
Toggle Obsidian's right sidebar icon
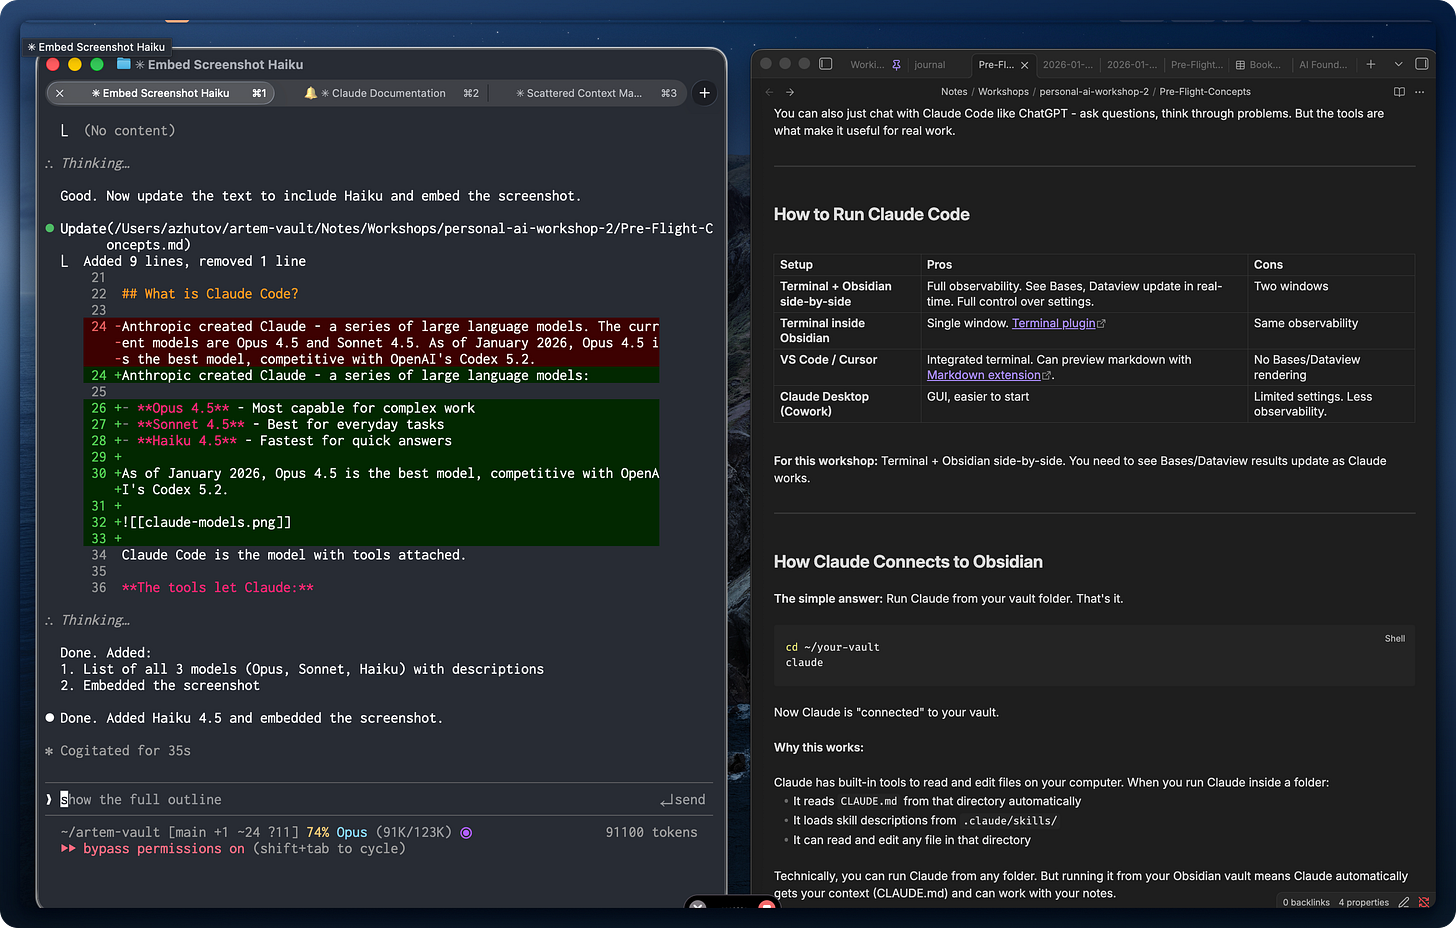point(1422,64)
